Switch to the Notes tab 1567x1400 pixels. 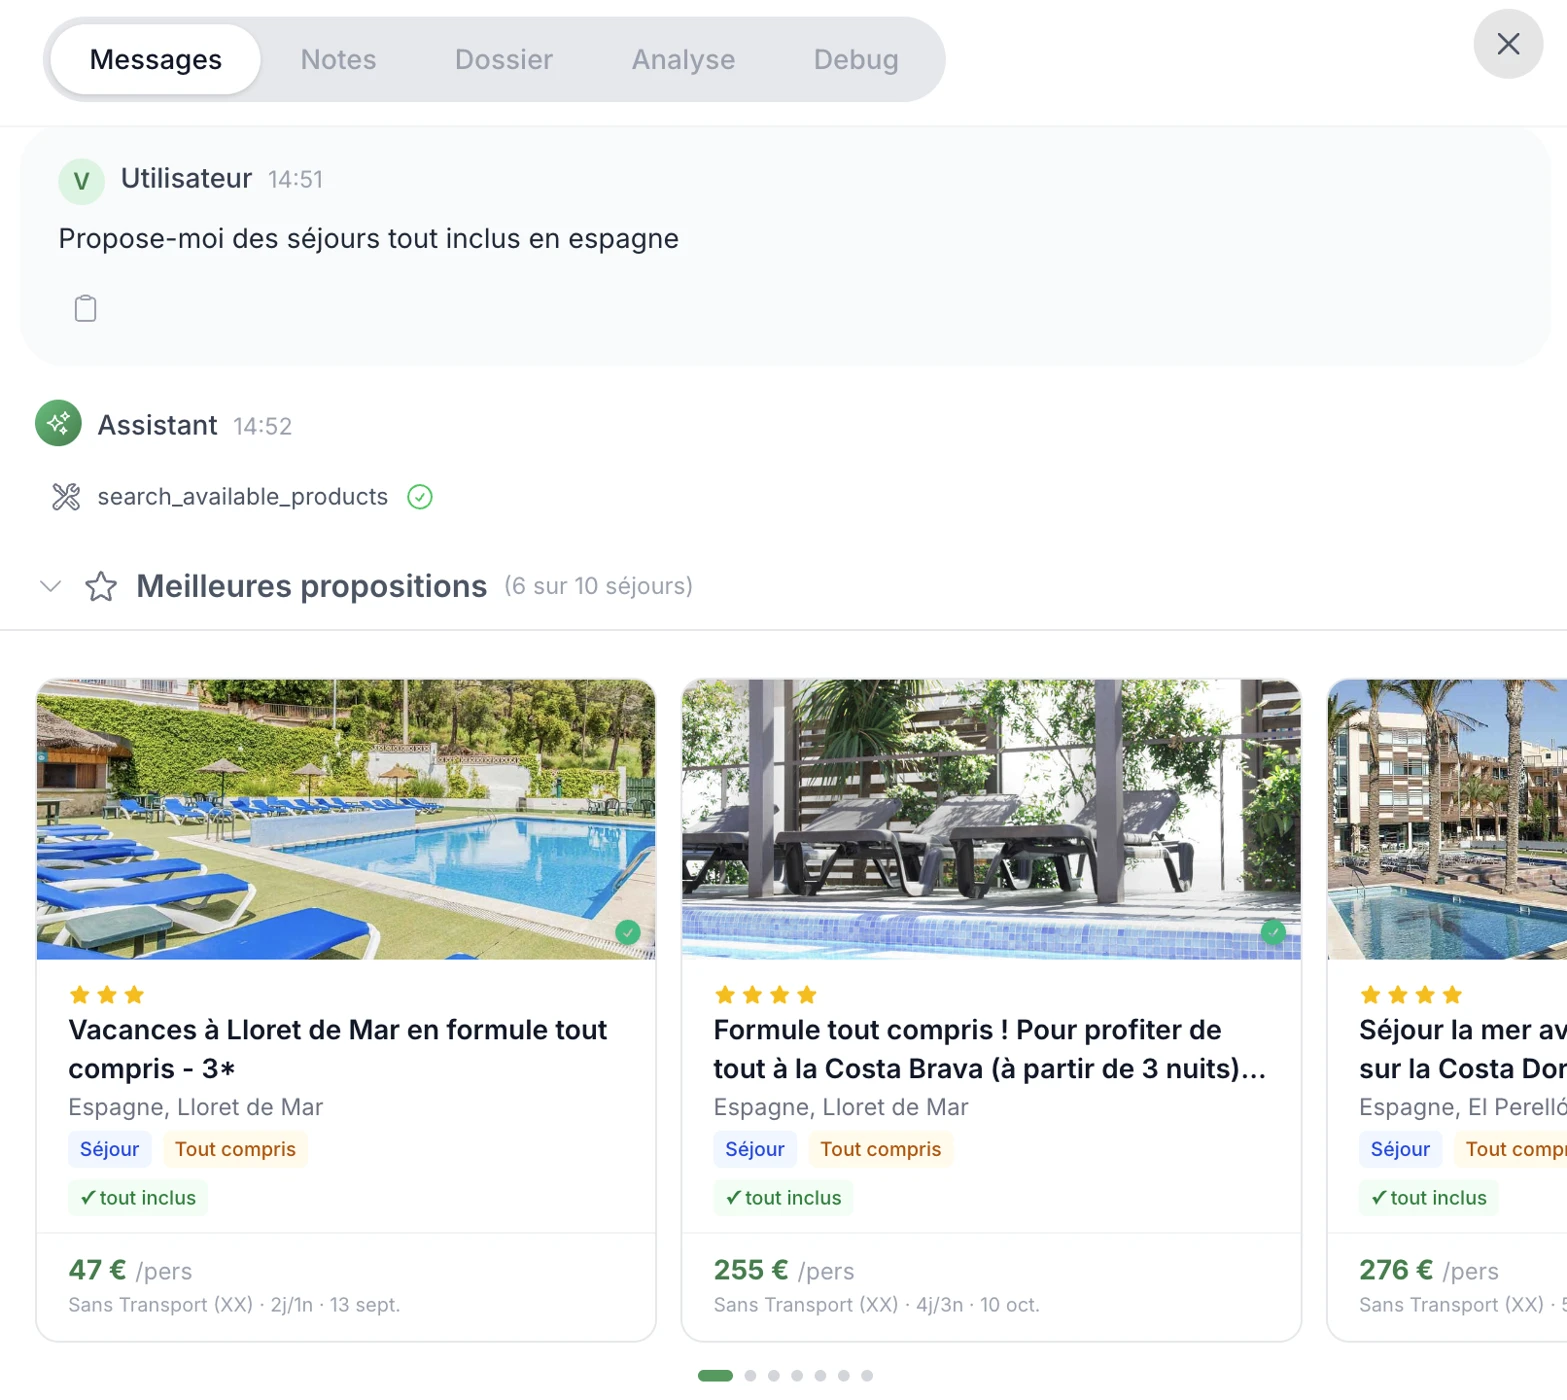[x=338, y=59]
